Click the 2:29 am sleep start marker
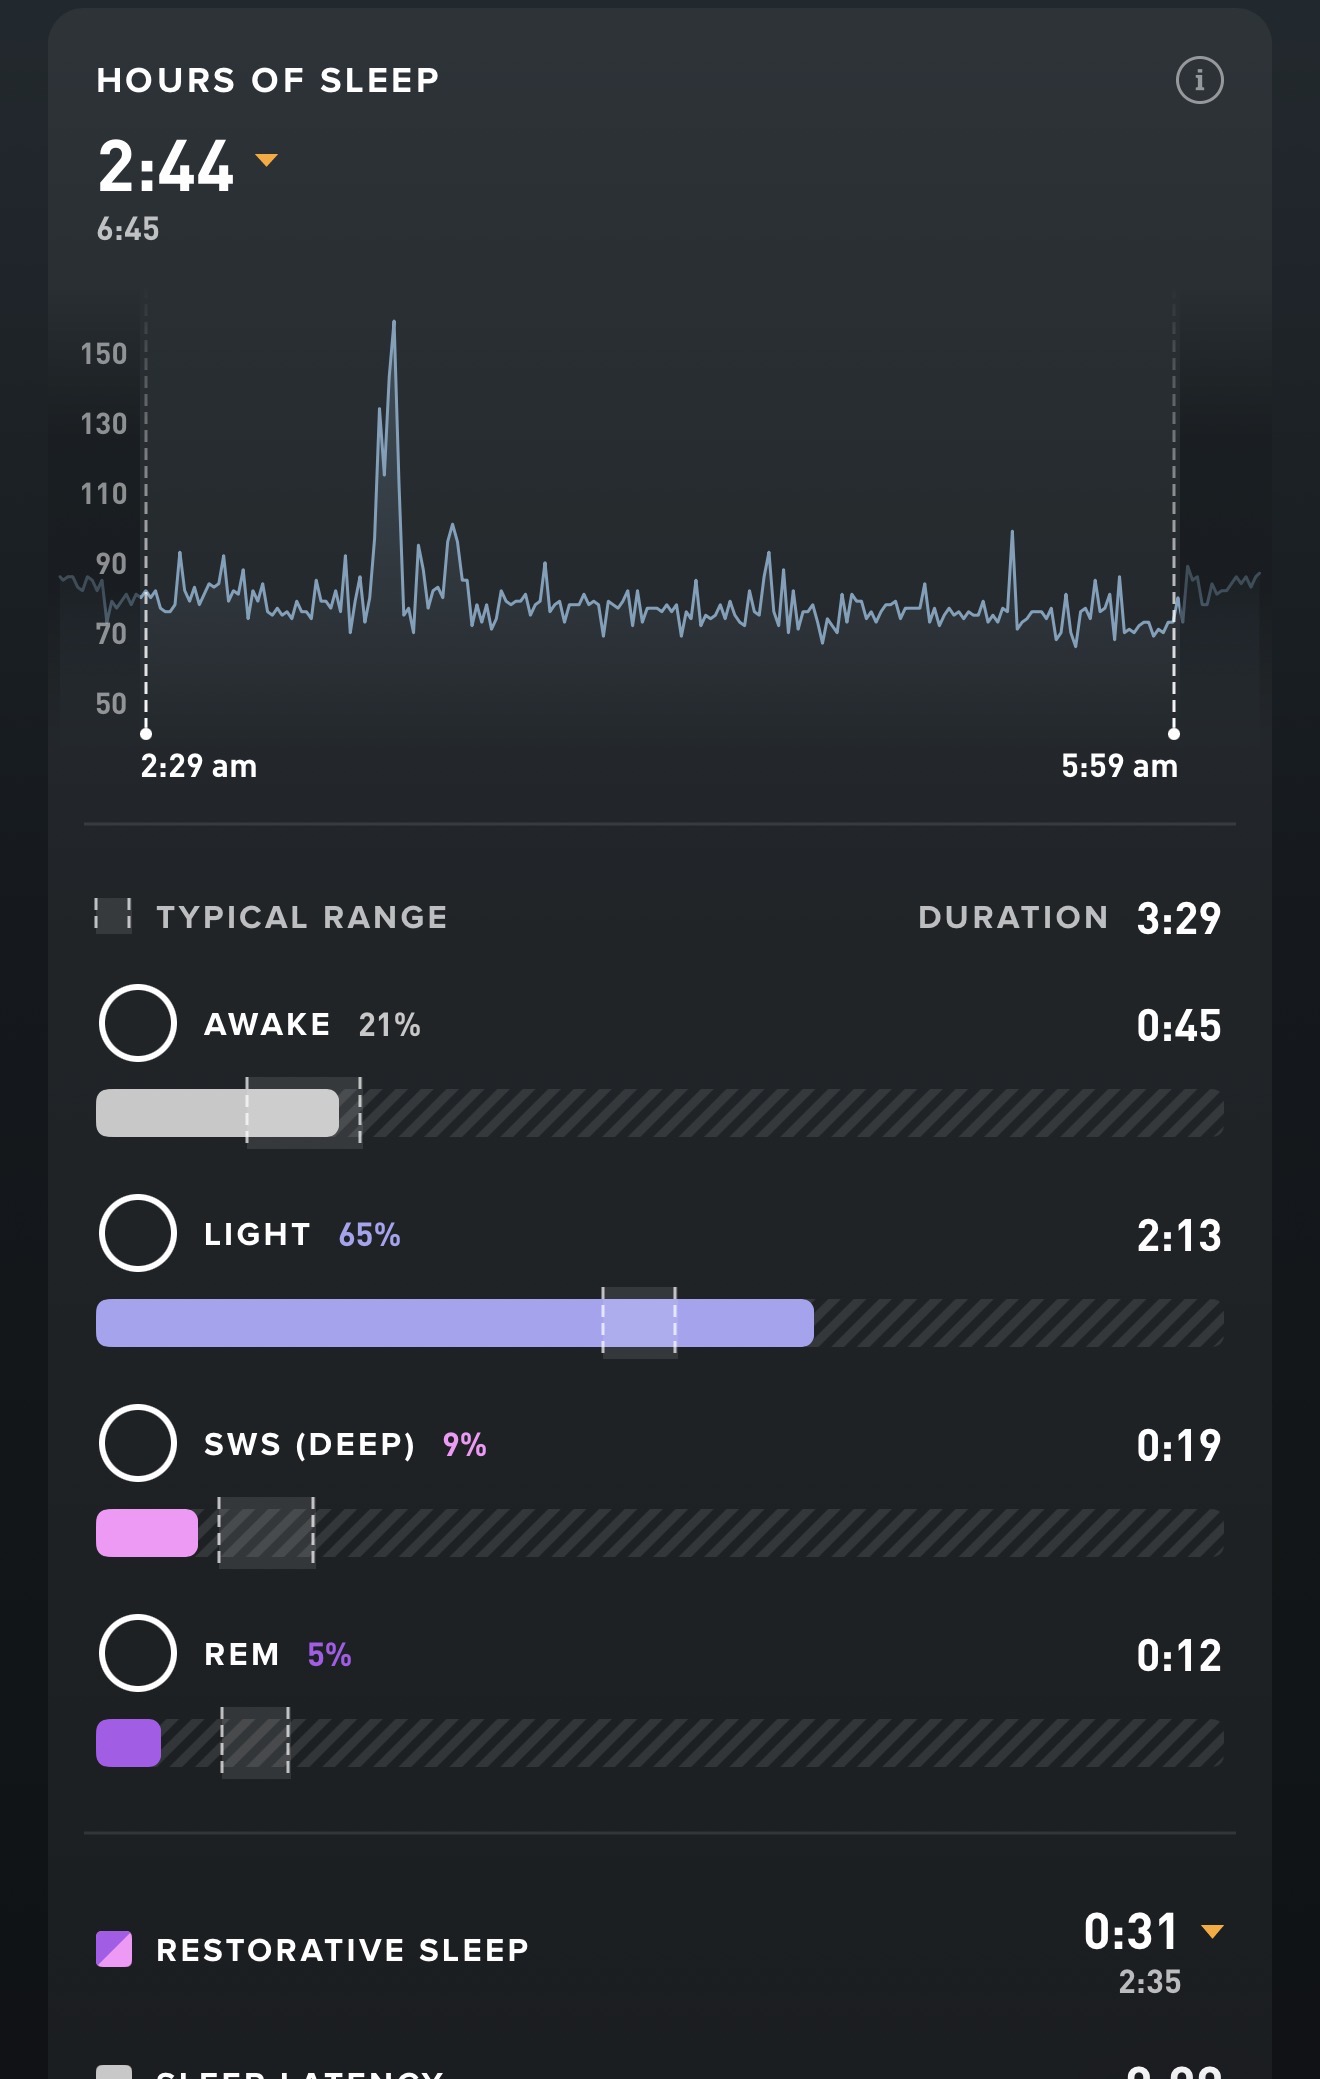Screen dimensions: 1320x2079 pos(146,734)
